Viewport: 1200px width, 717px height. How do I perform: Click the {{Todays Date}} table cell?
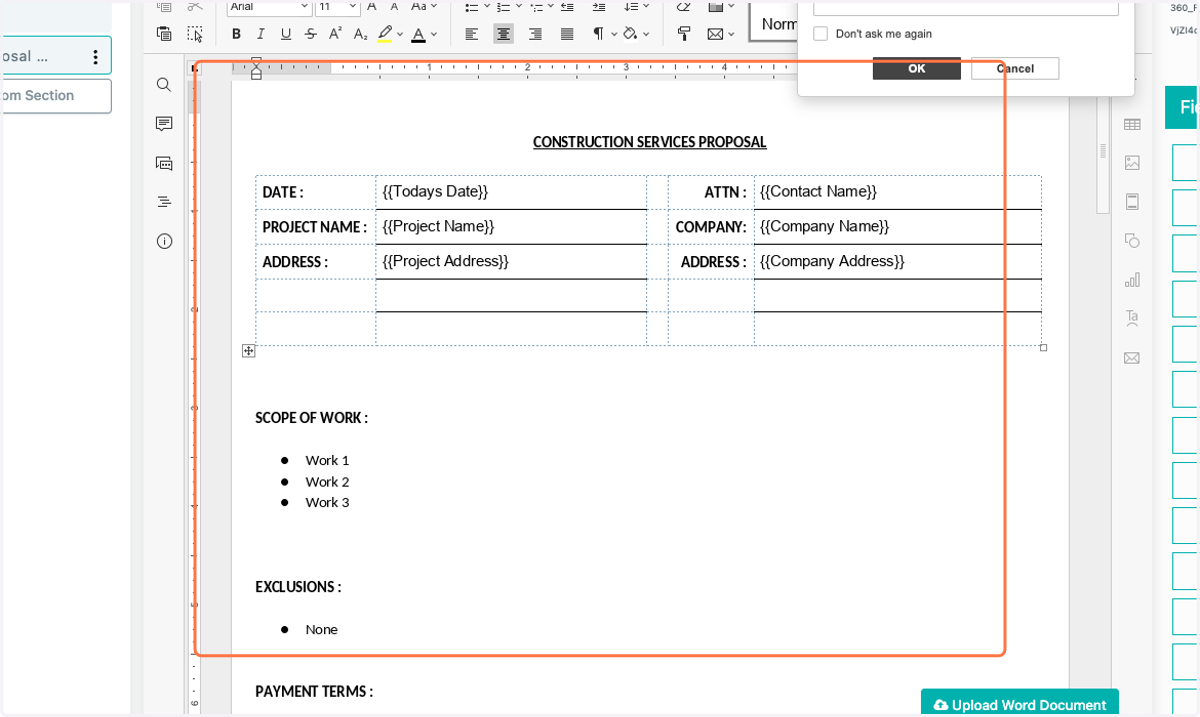tap(511, 192)
